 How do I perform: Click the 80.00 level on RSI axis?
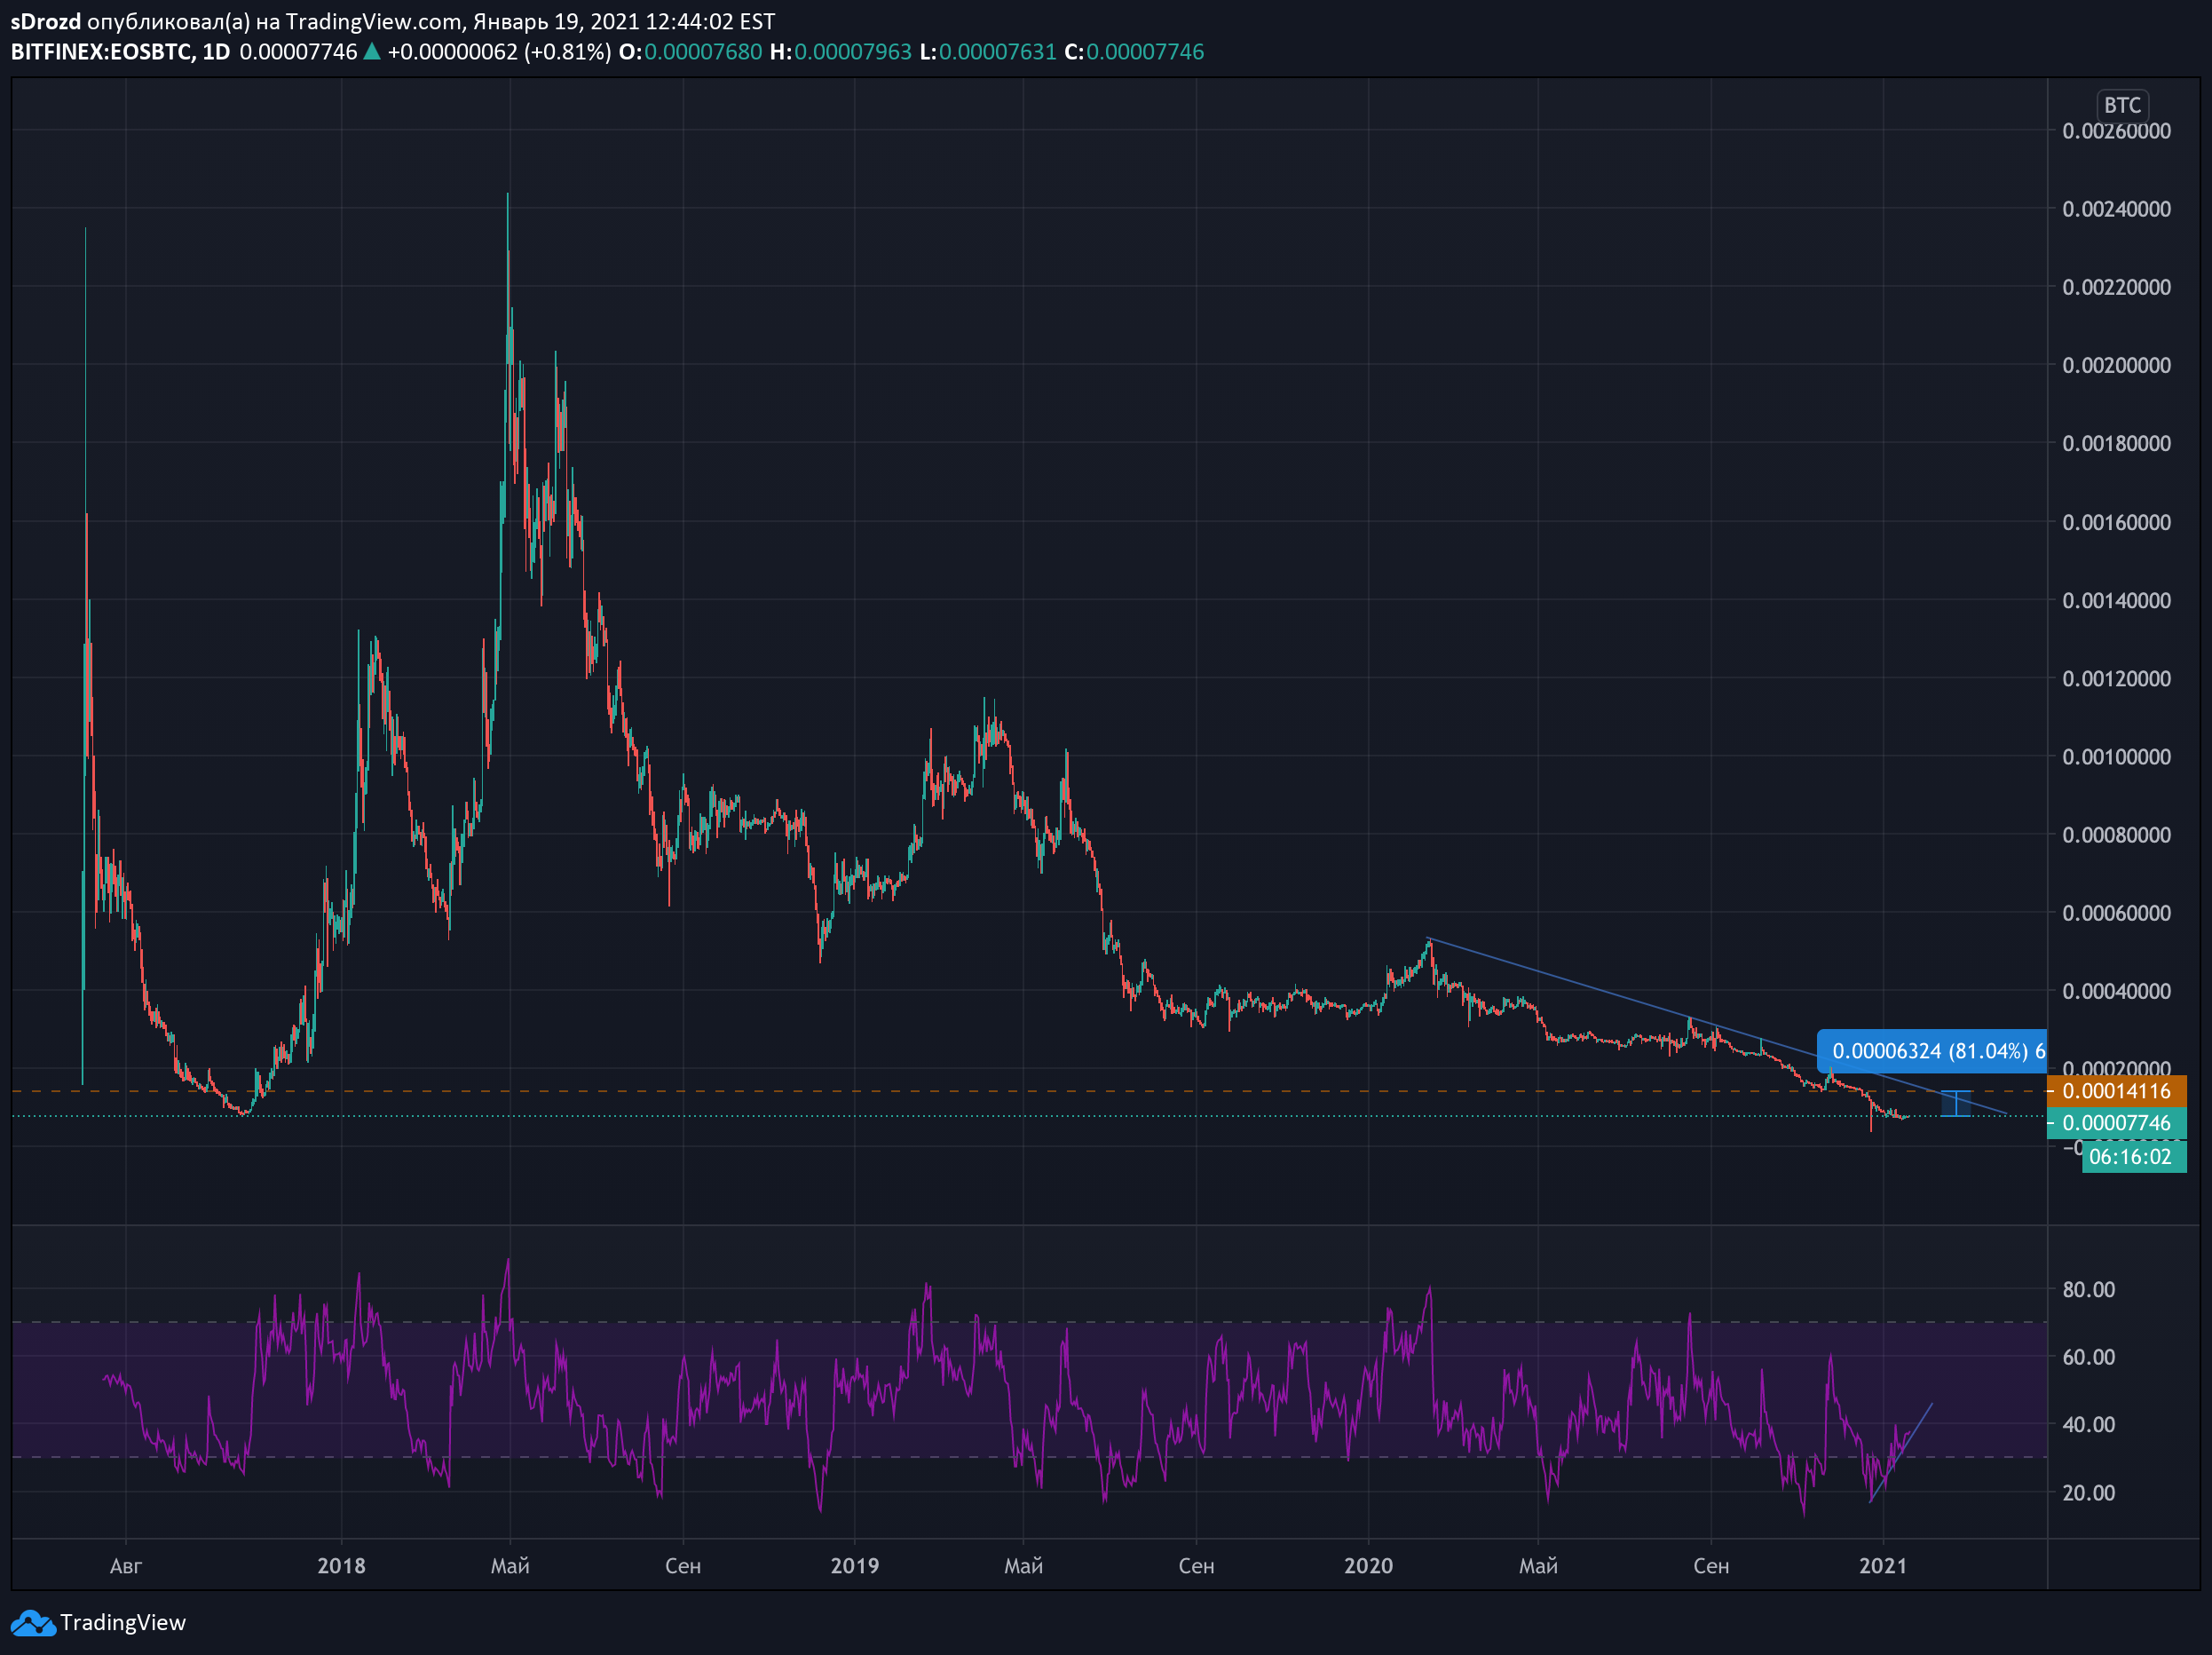pyautogui.click(x=2088, y=1290)
